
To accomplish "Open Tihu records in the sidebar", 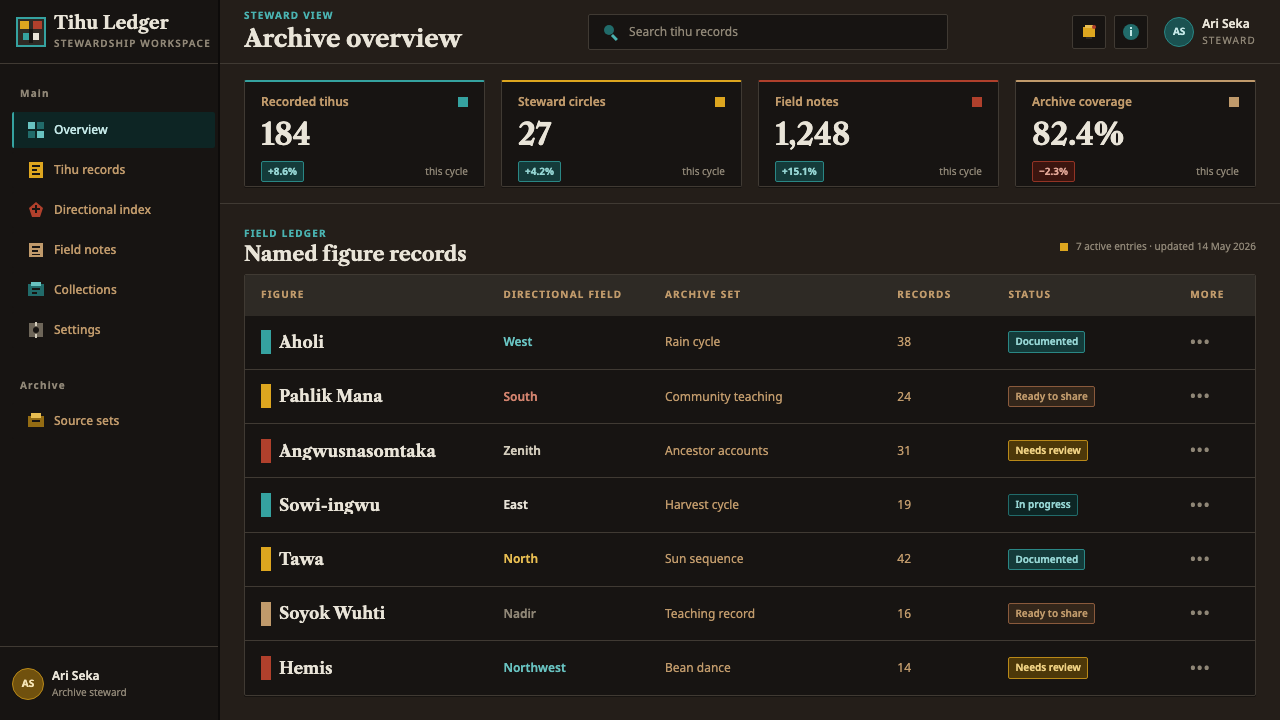I will coord(113,170).
